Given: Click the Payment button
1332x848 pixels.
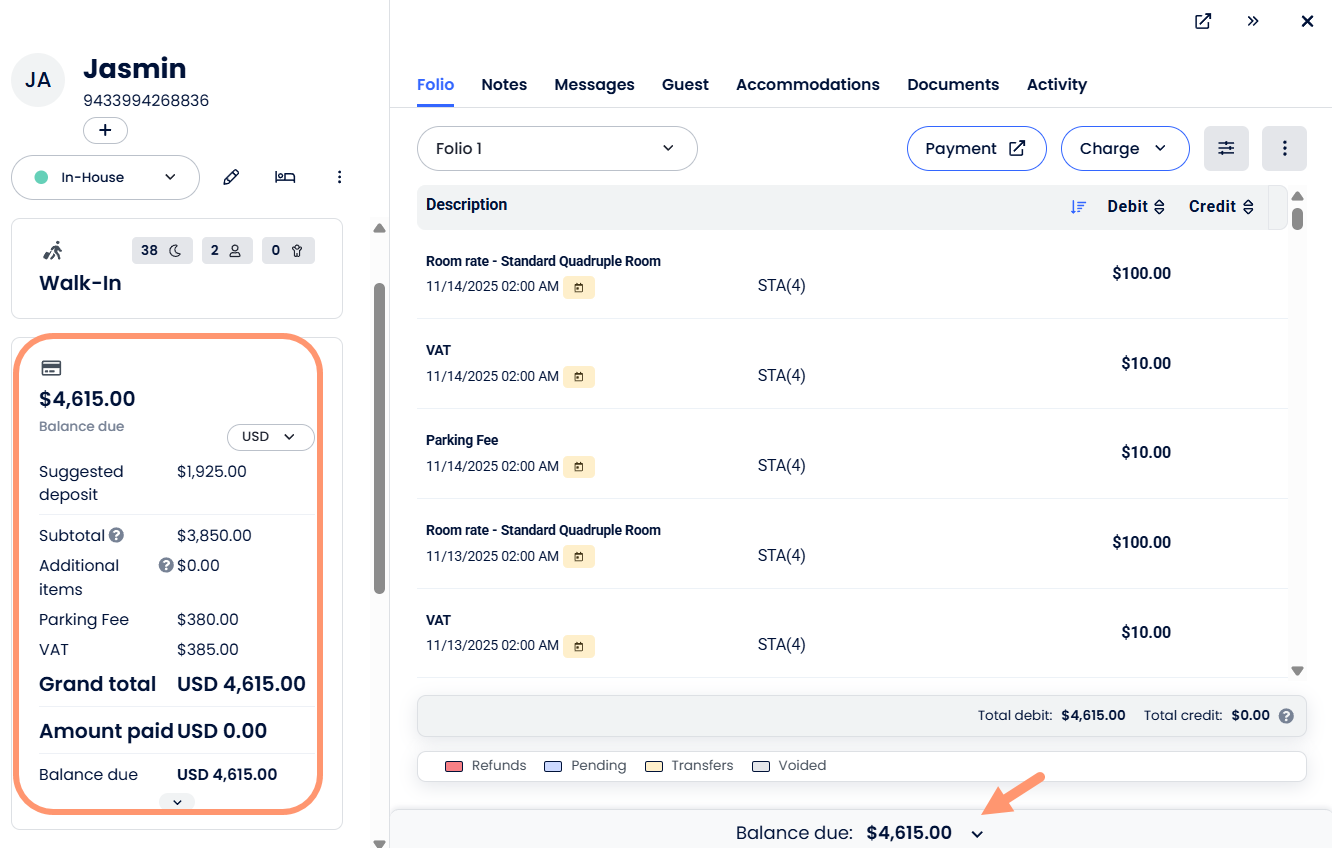Looking at the screenshot, I should (975, 148).
